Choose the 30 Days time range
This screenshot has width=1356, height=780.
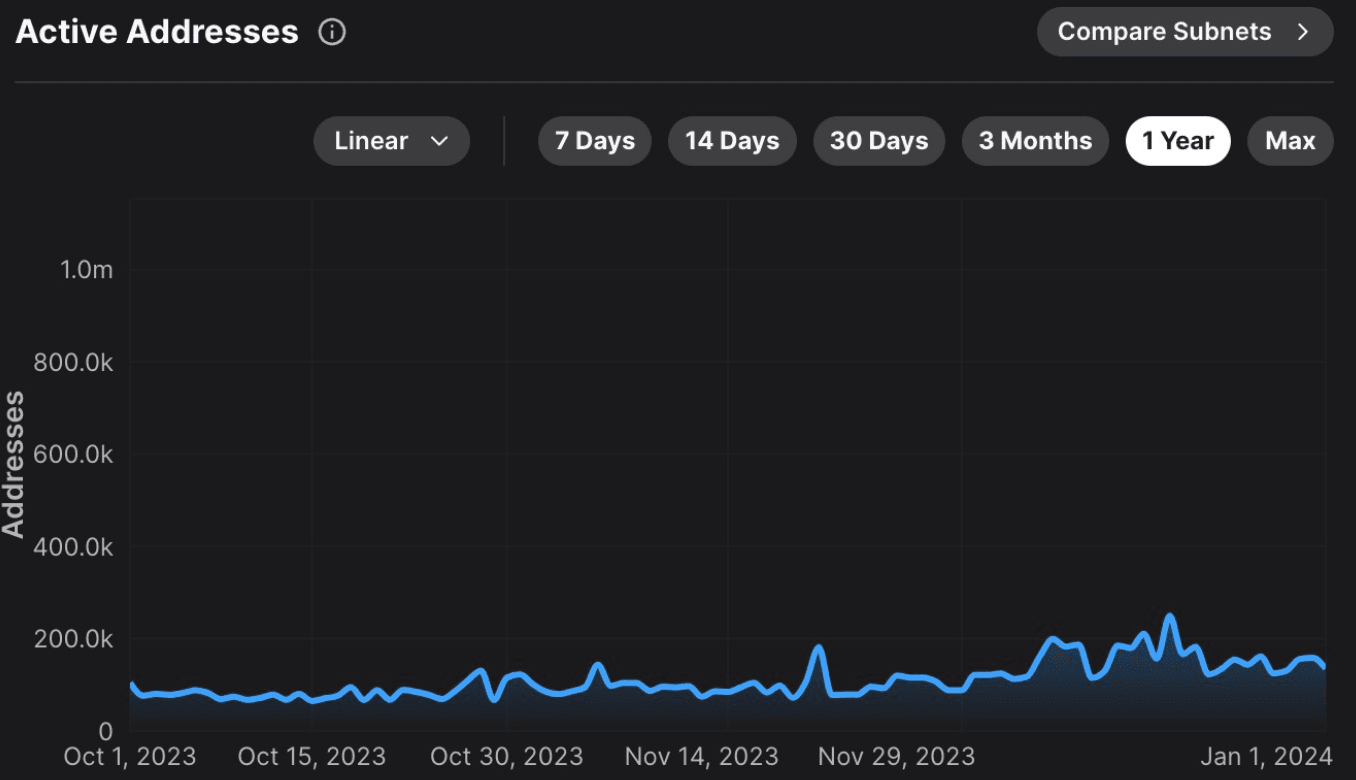click(879, 141)
